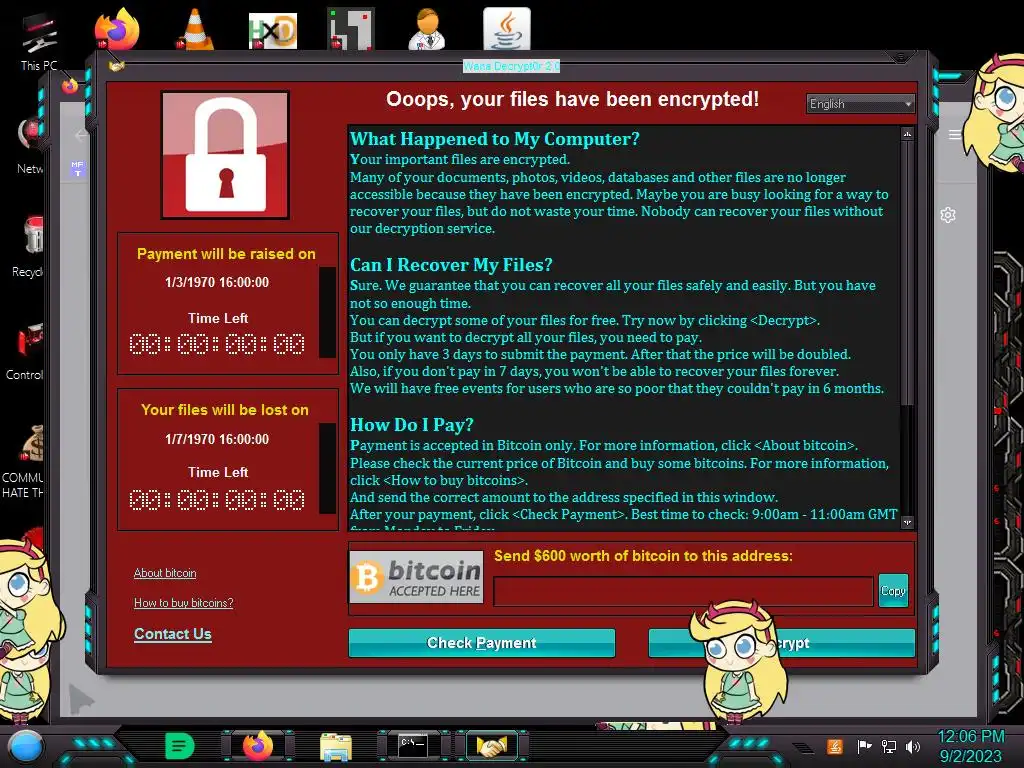Open the network tray icon
Viewport: 1024px width, 768px height.
889,746
